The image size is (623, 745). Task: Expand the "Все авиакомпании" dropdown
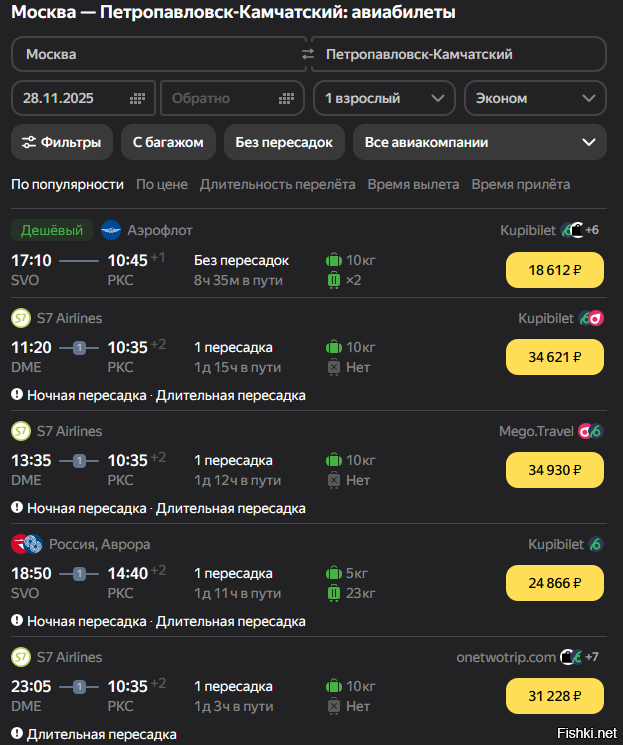(479, 142)
